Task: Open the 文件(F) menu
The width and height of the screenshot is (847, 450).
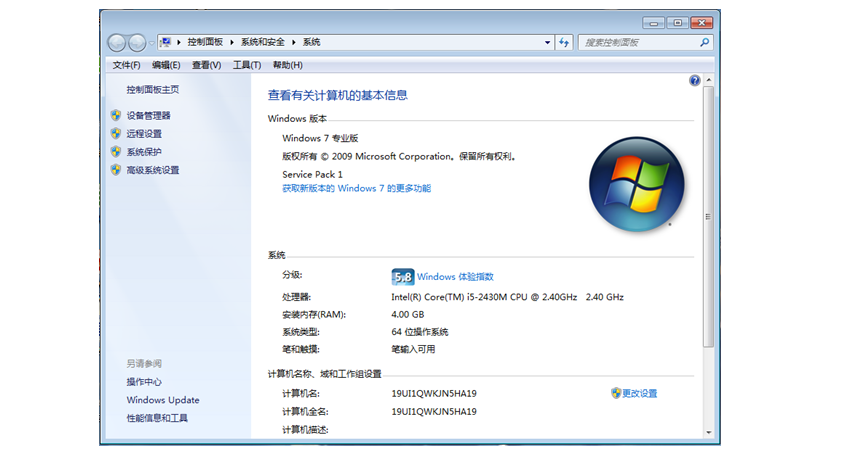Action: 126,65
